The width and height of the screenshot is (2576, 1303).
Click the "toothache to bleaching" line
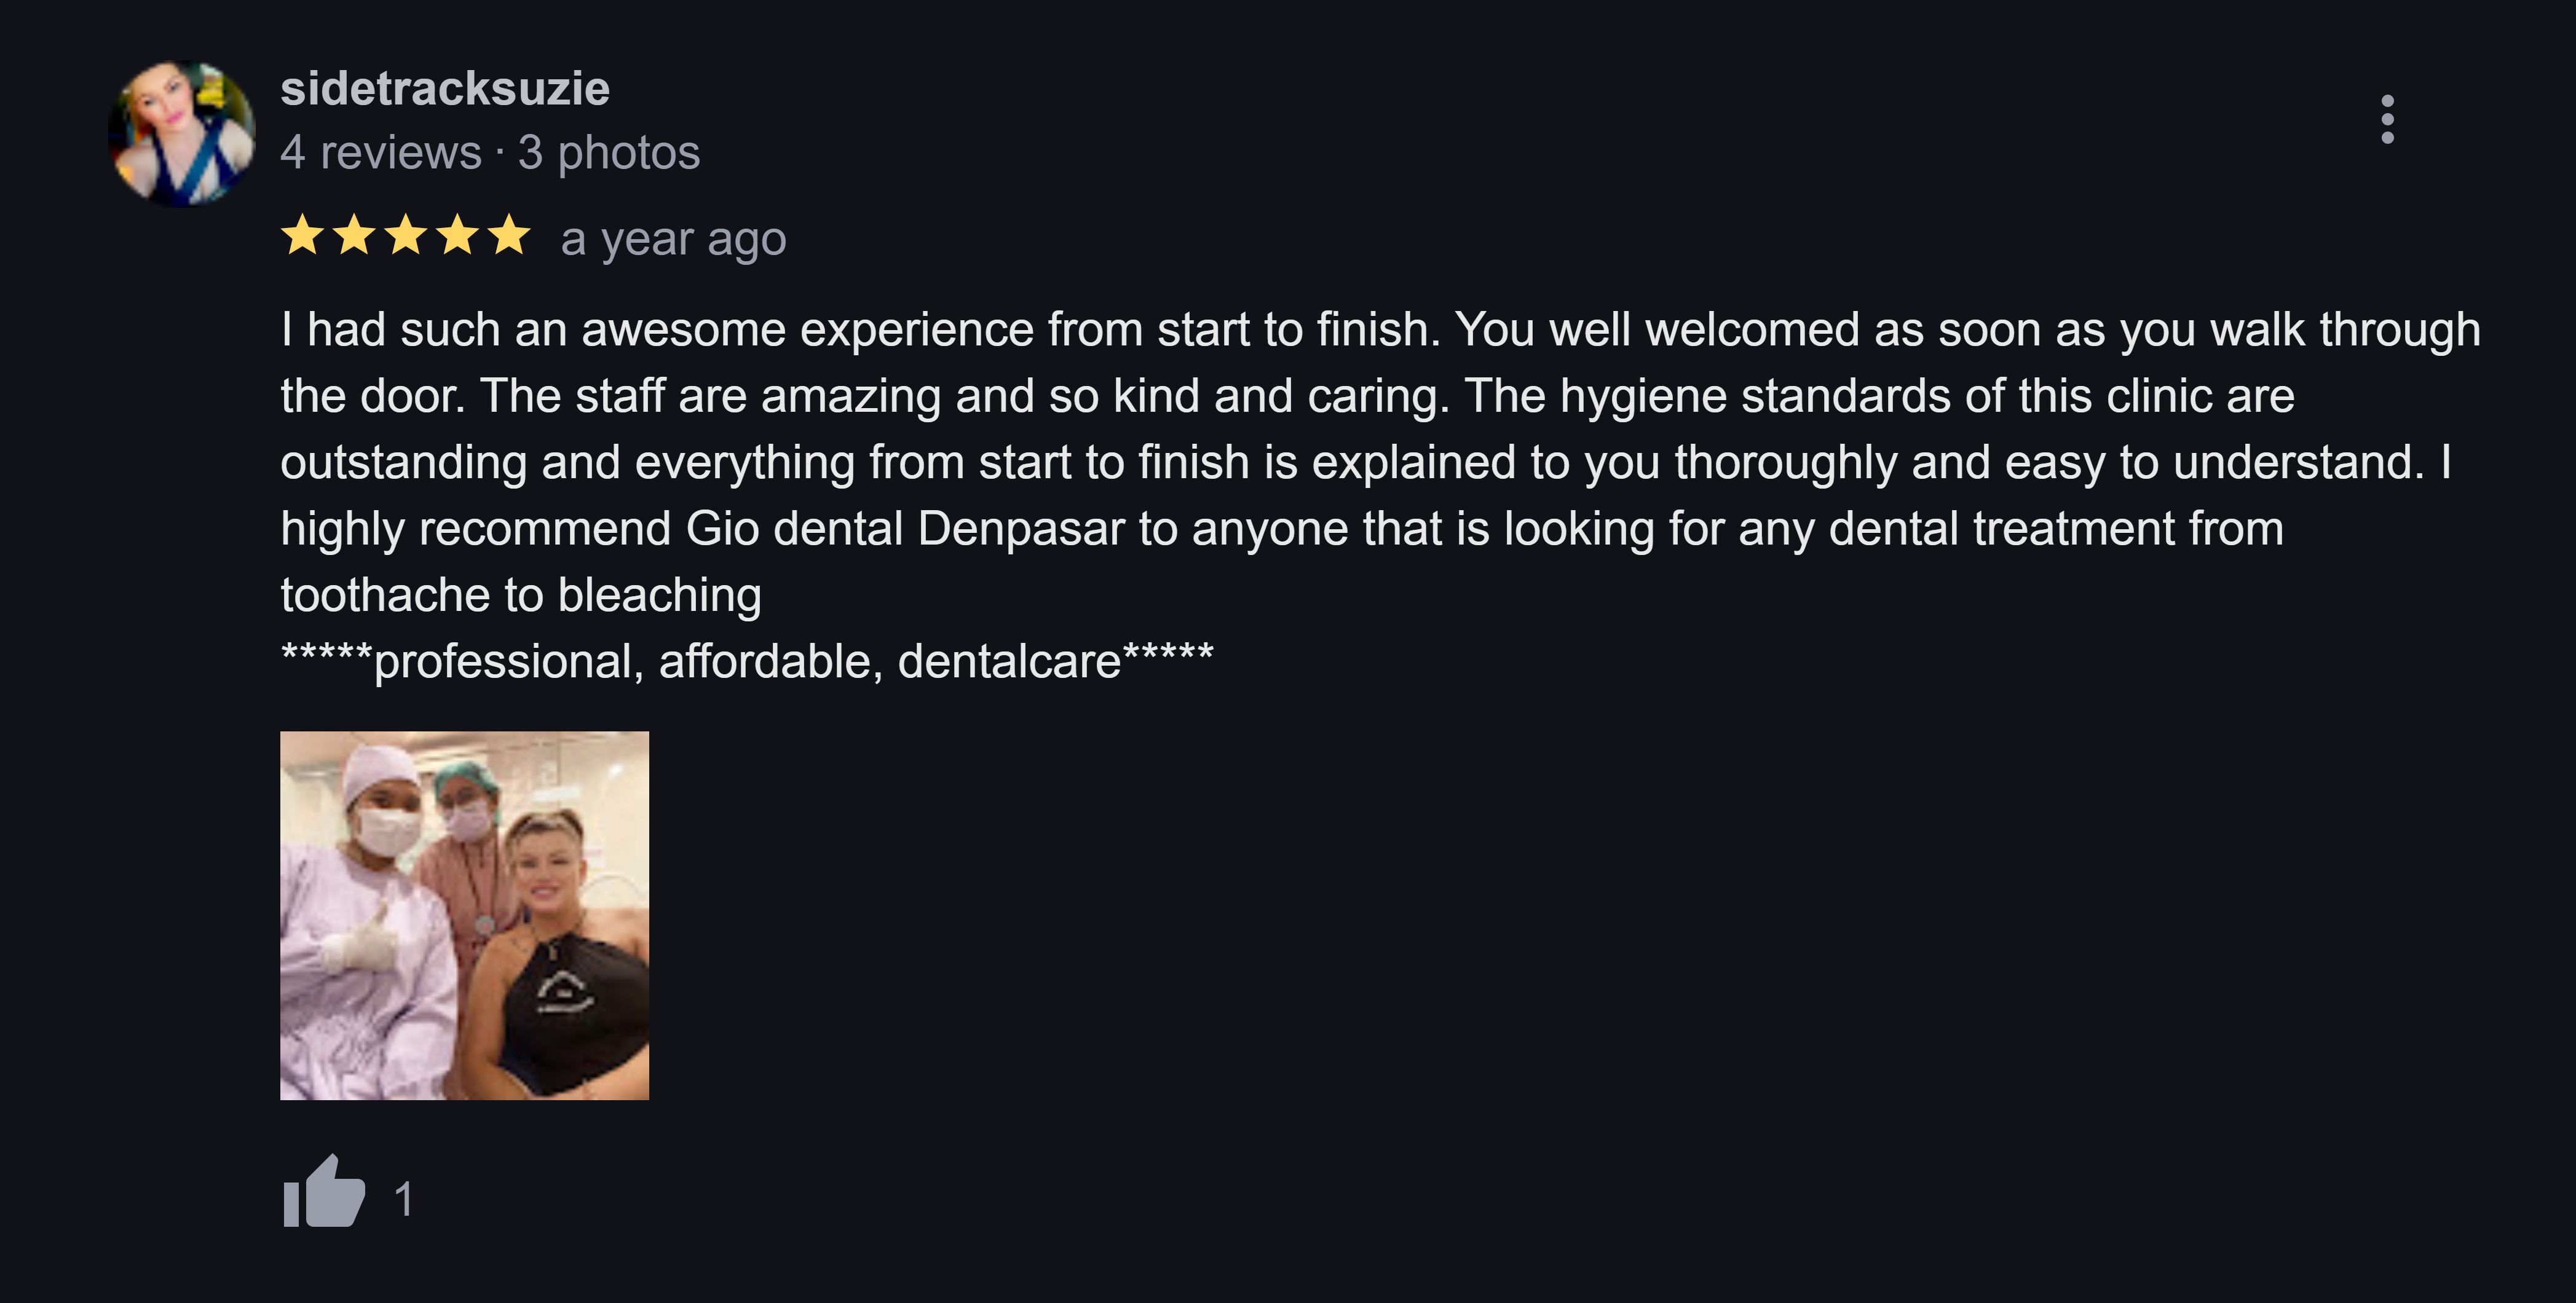pos(521,595)
